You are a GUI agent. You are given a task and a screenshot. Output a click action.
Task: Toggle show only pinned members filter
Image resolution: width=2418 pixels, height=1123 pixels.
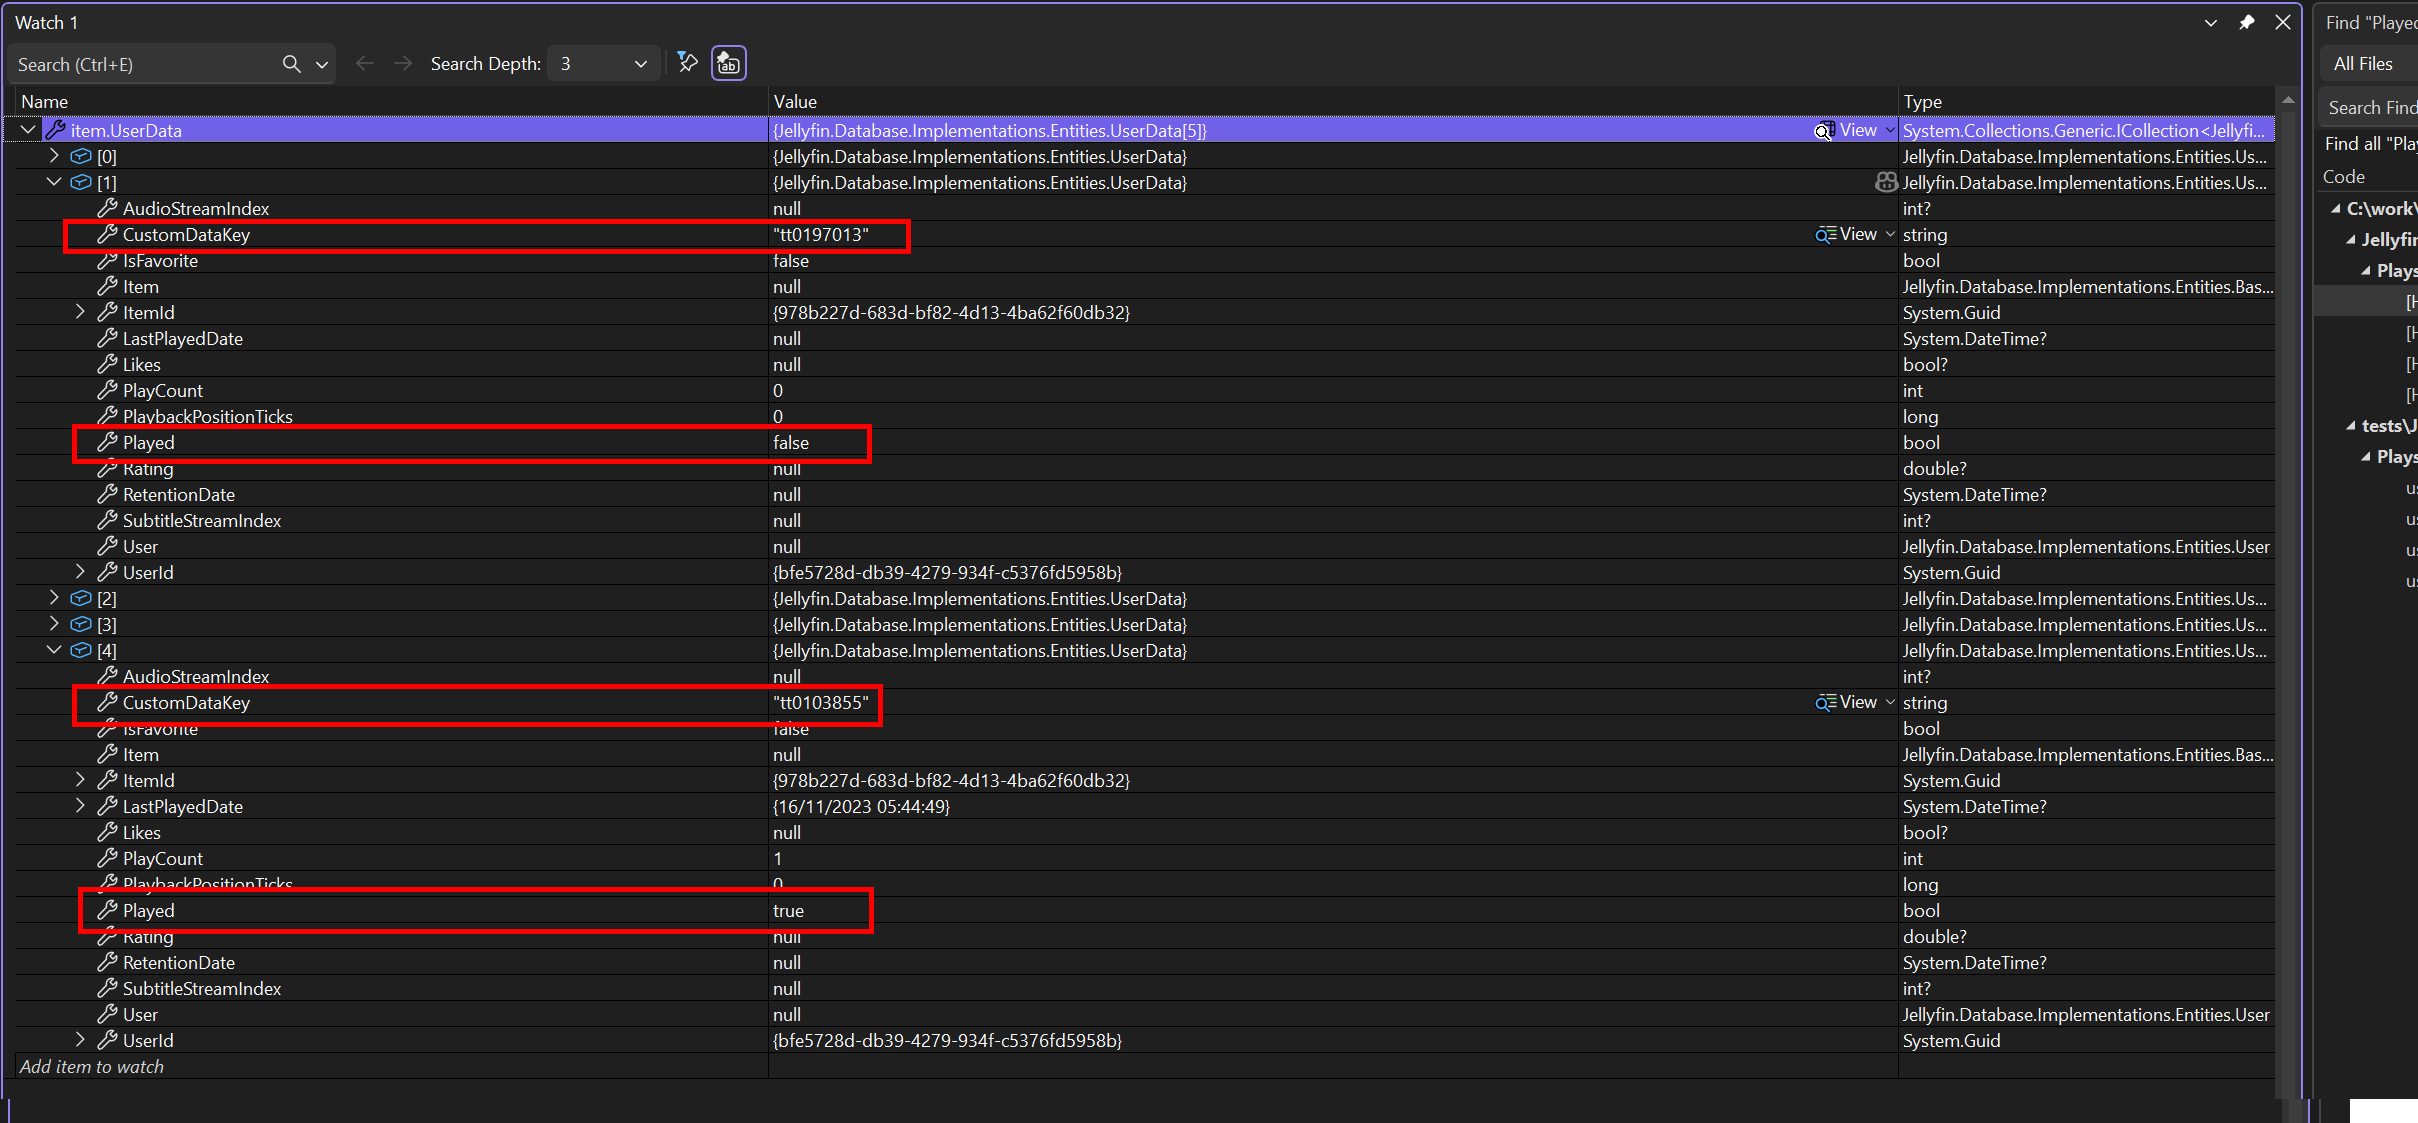click(x=687, y=63)
